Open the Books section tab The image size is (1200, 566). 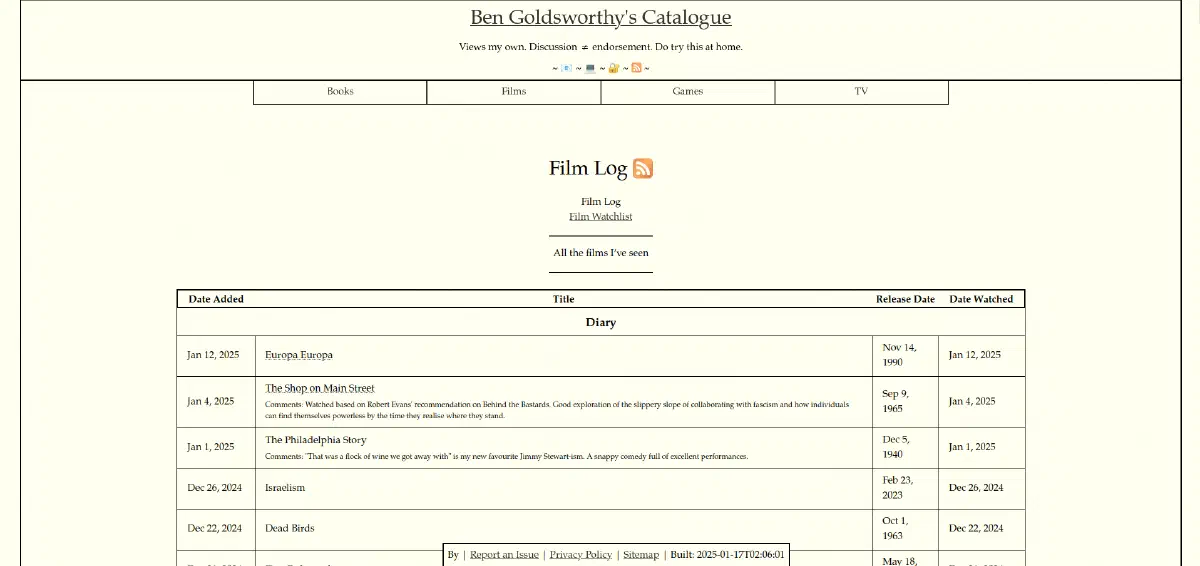click(340, 92)
